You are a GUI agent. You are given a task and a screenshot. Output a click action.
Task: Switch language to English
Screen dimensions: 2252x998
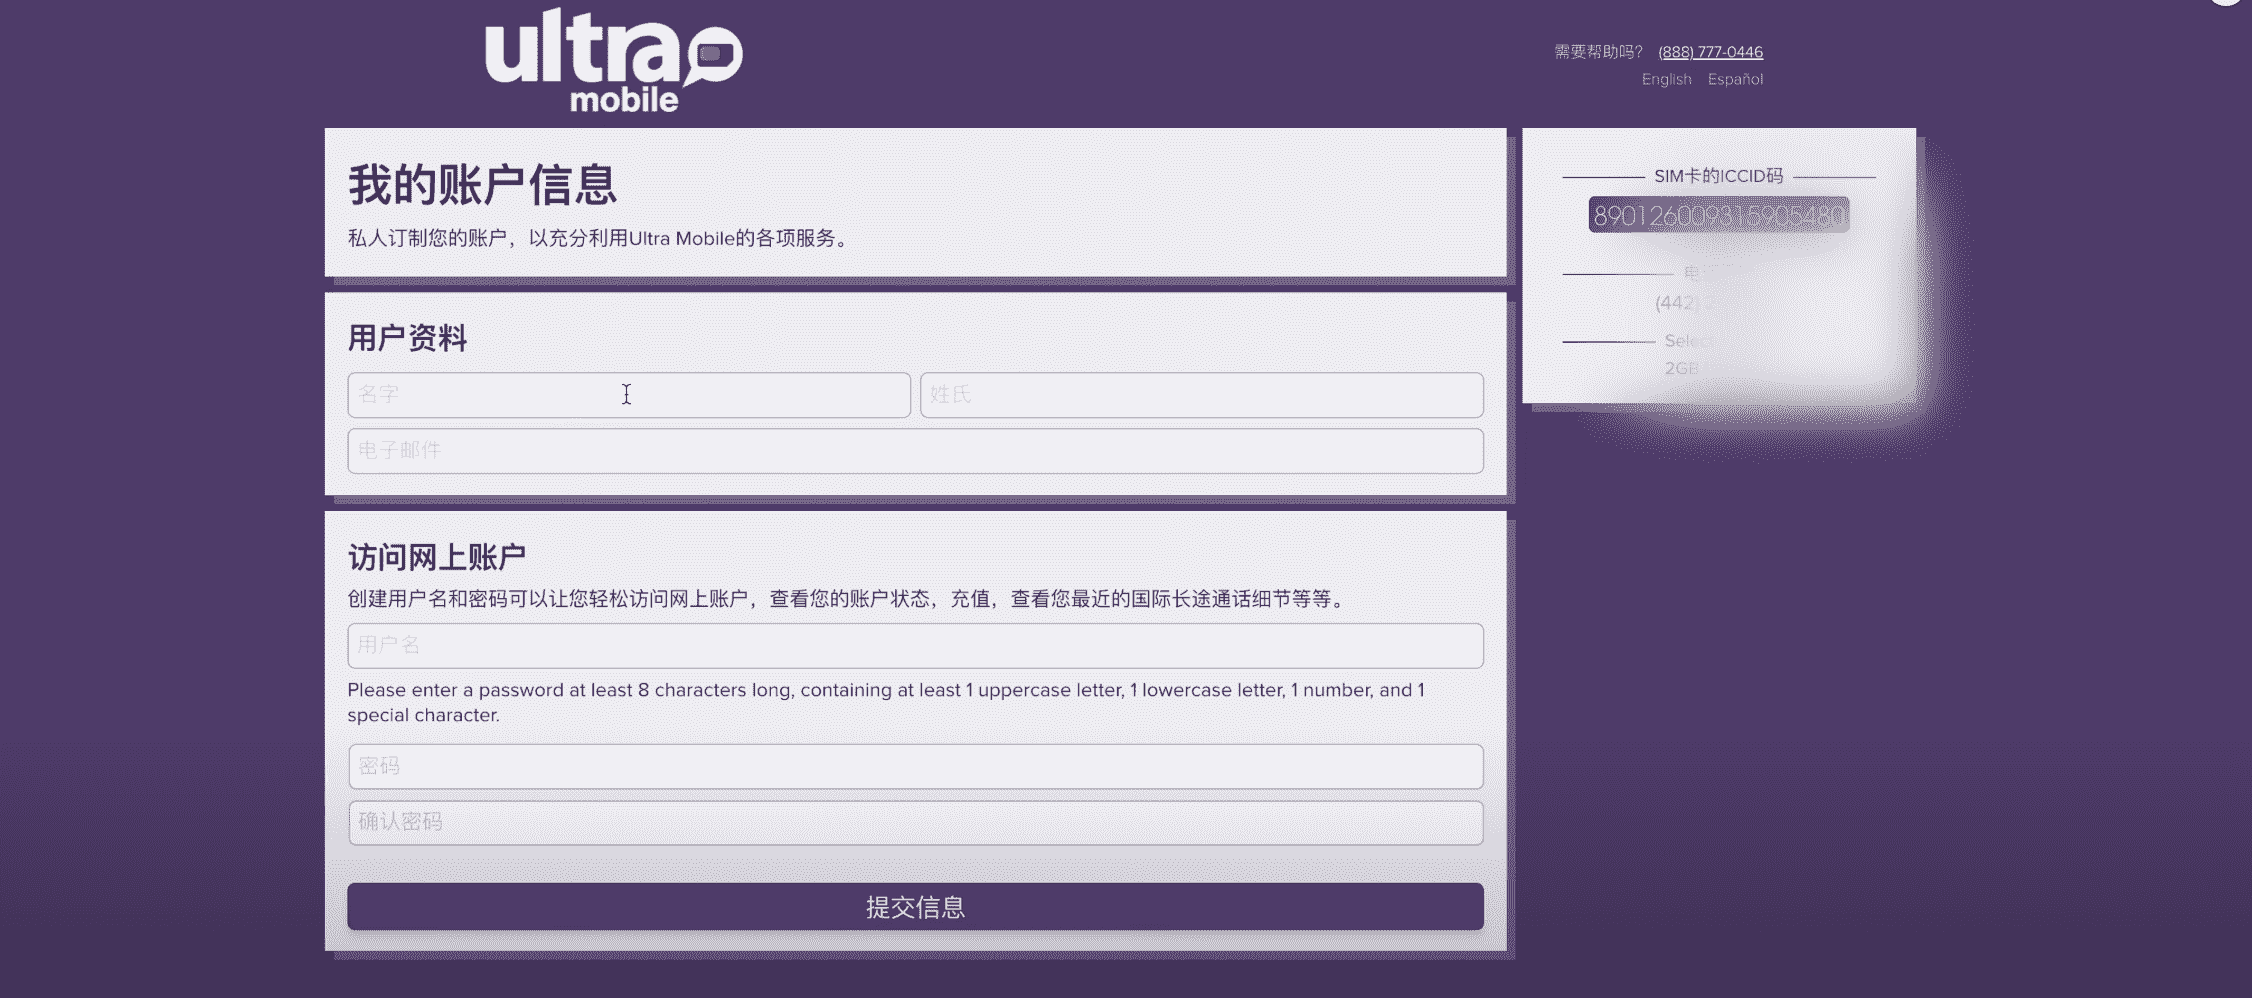tap(1666, 79)
